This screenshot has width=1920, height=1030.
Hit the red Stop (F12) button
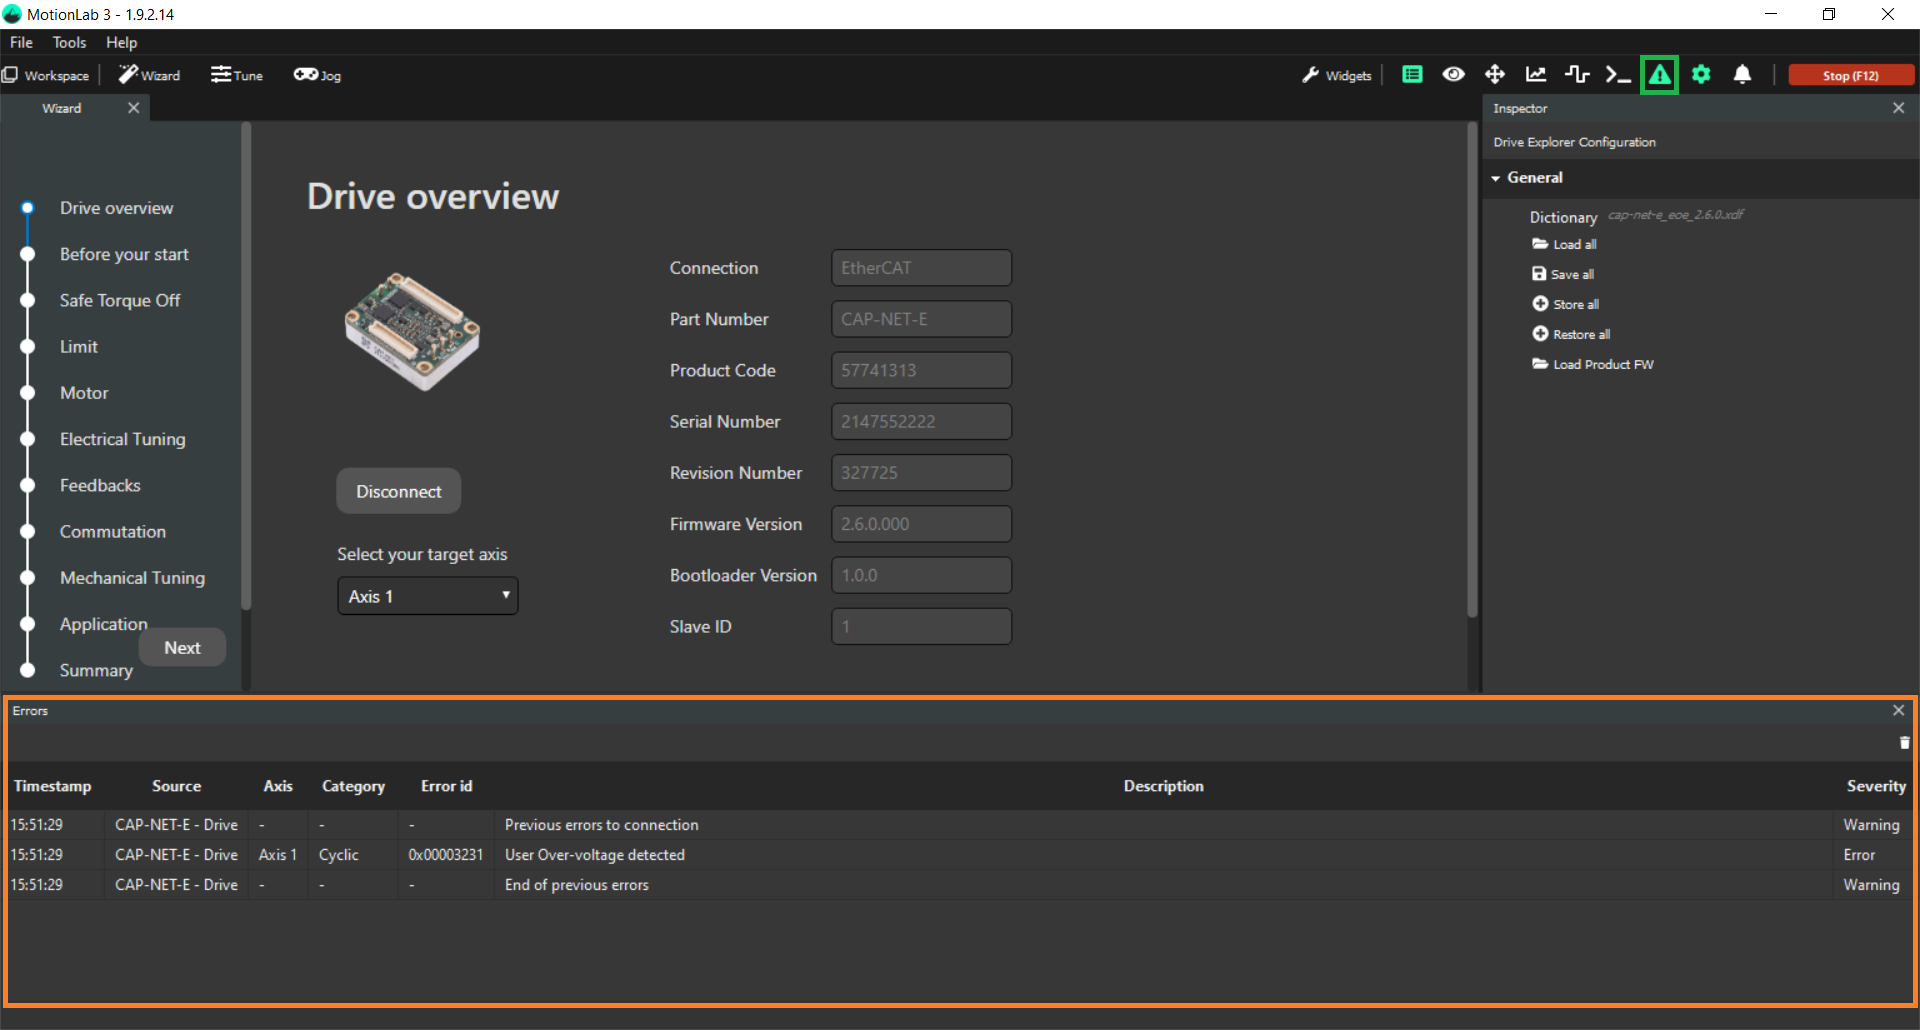pyautogui.click(x=1851, y=75)
